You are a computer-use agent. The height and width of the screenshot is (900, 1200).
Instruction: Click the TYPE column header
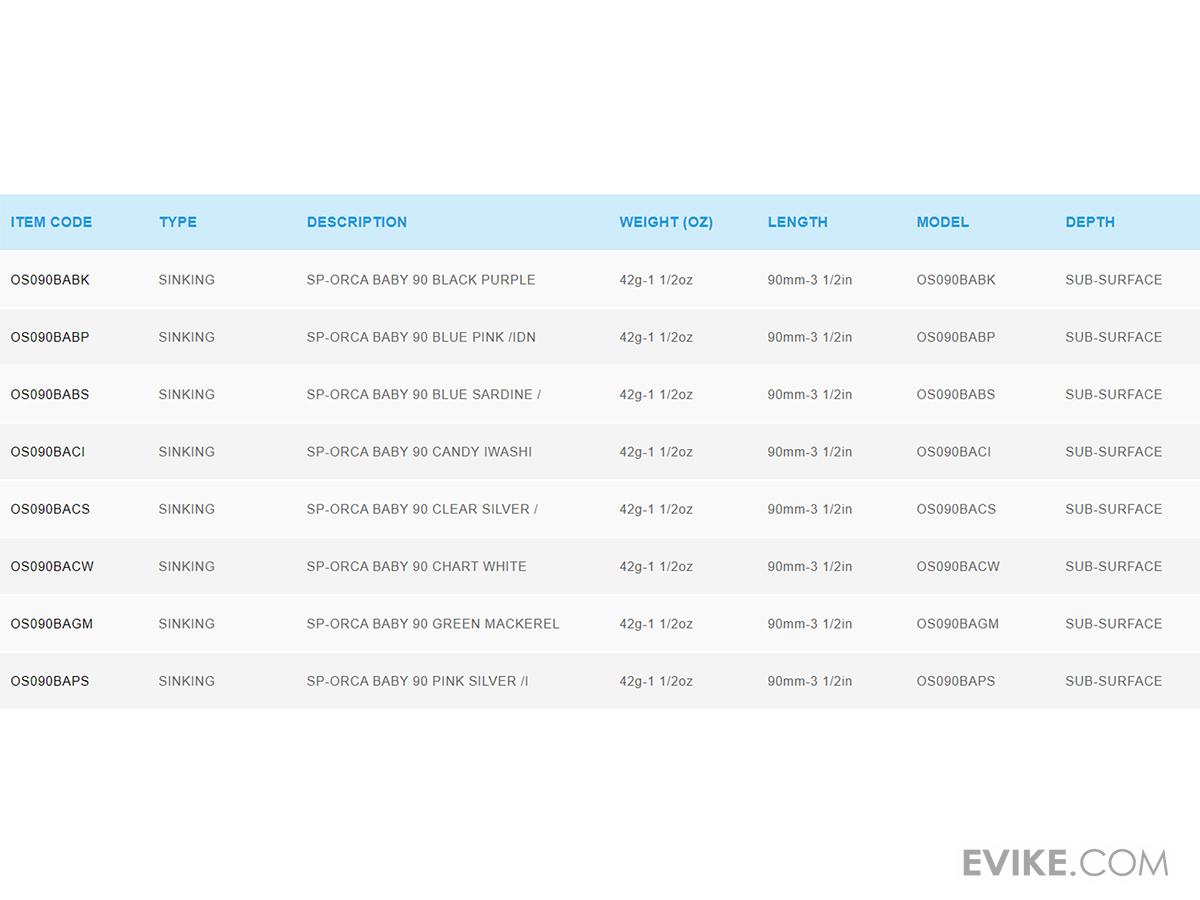(178, 222)
